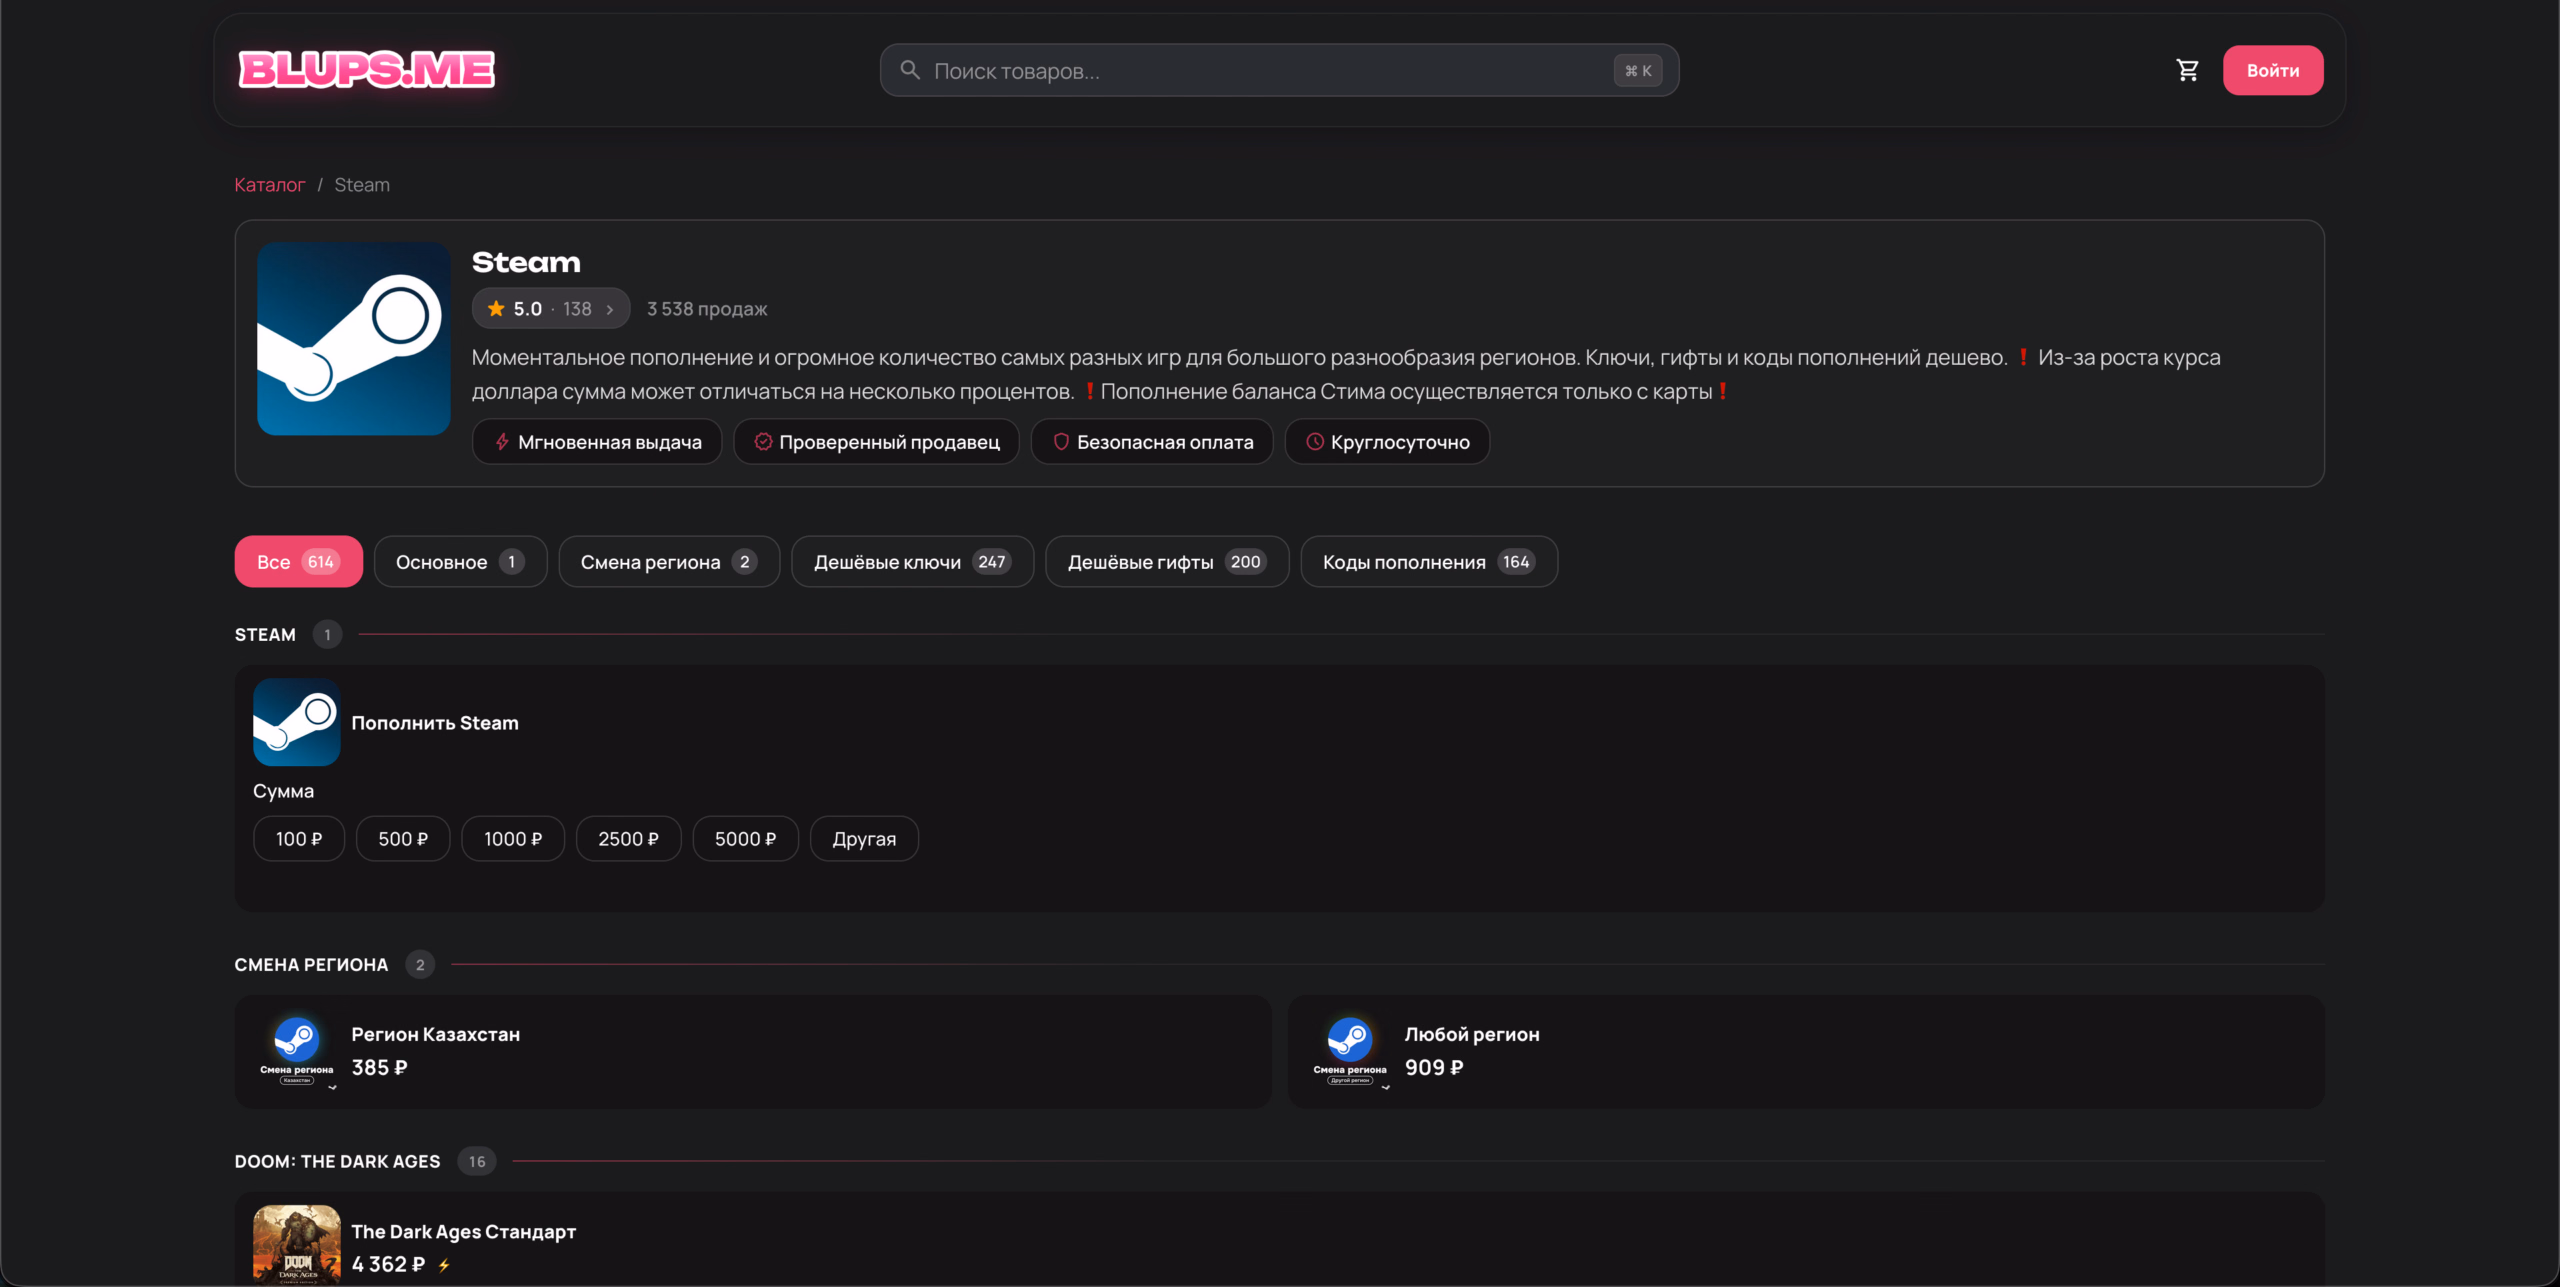Screen dimensions: 2560x1287
Task: Click the Steam store title heading
Action: [526, 262]
